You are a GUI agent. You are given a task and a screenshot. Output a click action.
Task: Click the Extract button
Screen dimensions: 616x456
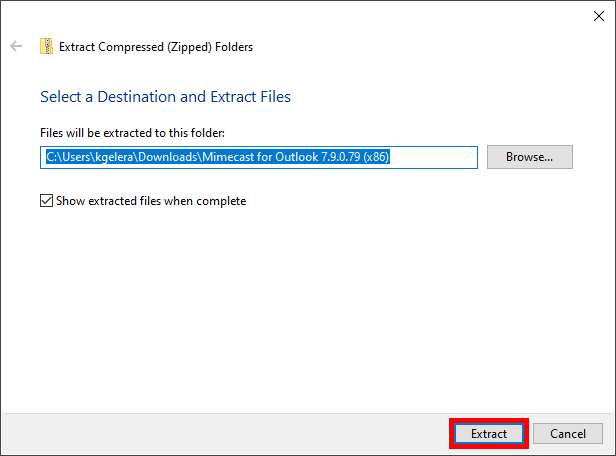(x=489, y=434)
